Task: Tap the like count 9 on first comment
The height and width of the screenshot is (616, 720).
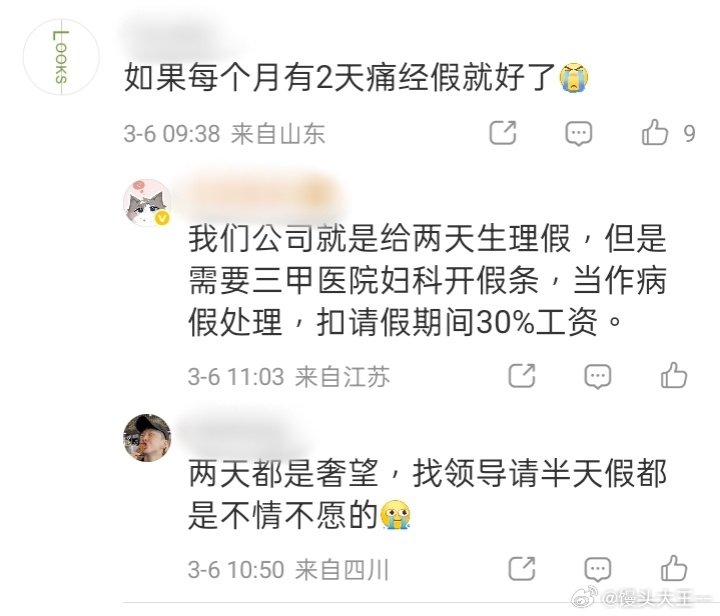Action: pos(689,134)
